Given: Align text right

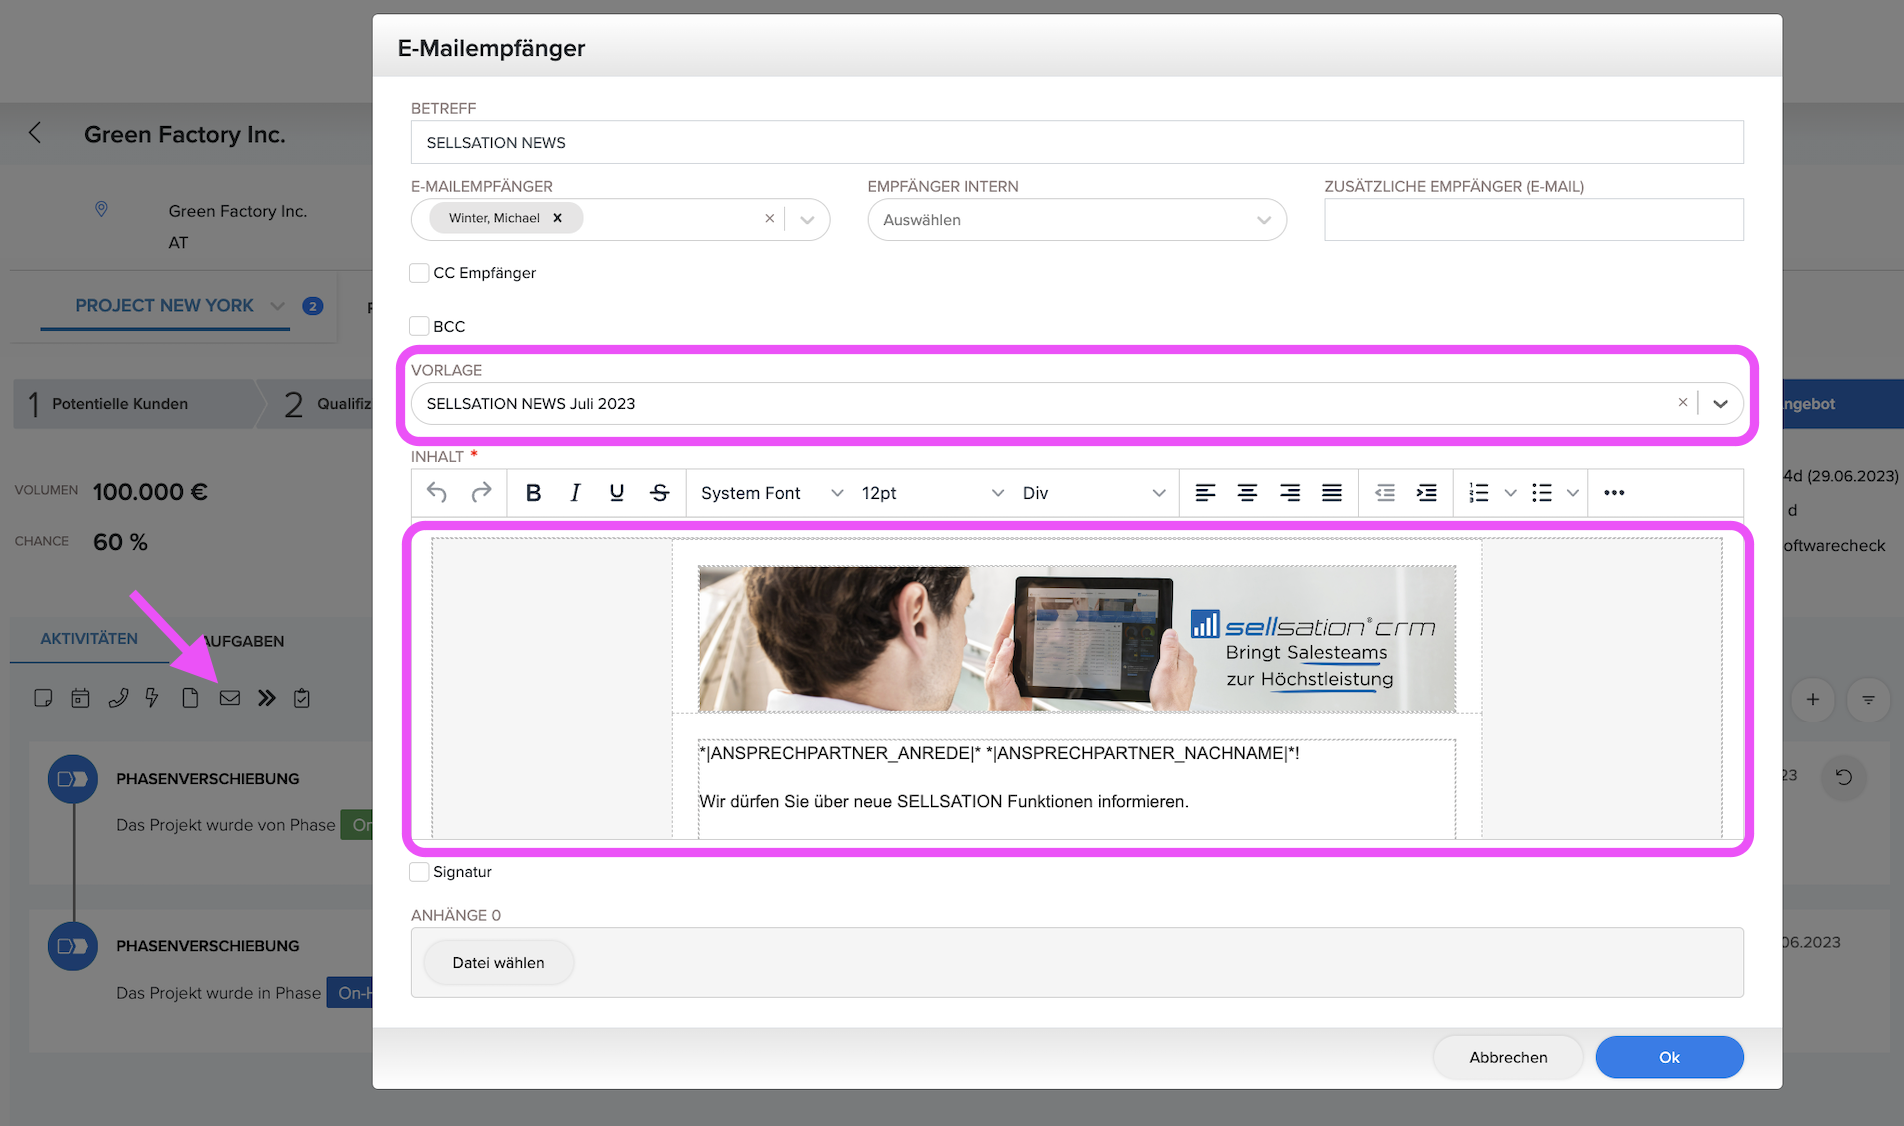Looking at the screenshot, I should 1290,492.
